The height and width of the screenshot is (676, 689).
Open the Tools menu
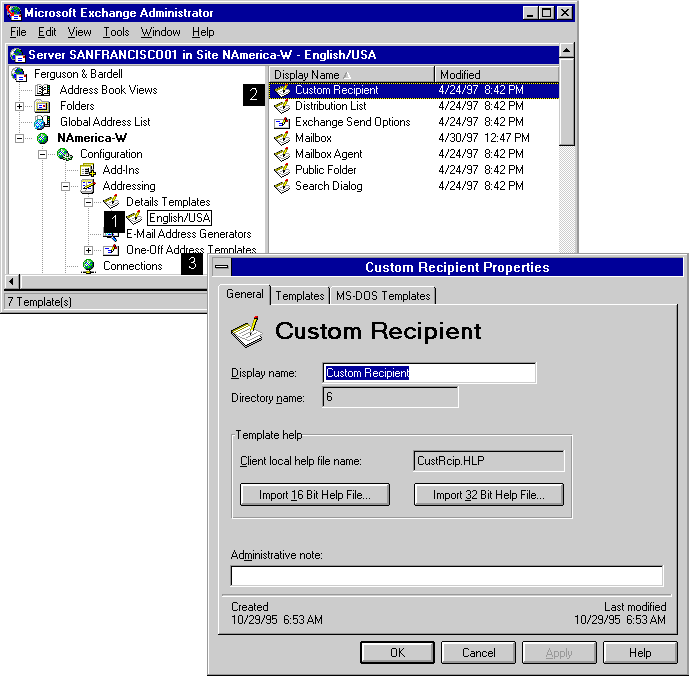pos(116,32)
